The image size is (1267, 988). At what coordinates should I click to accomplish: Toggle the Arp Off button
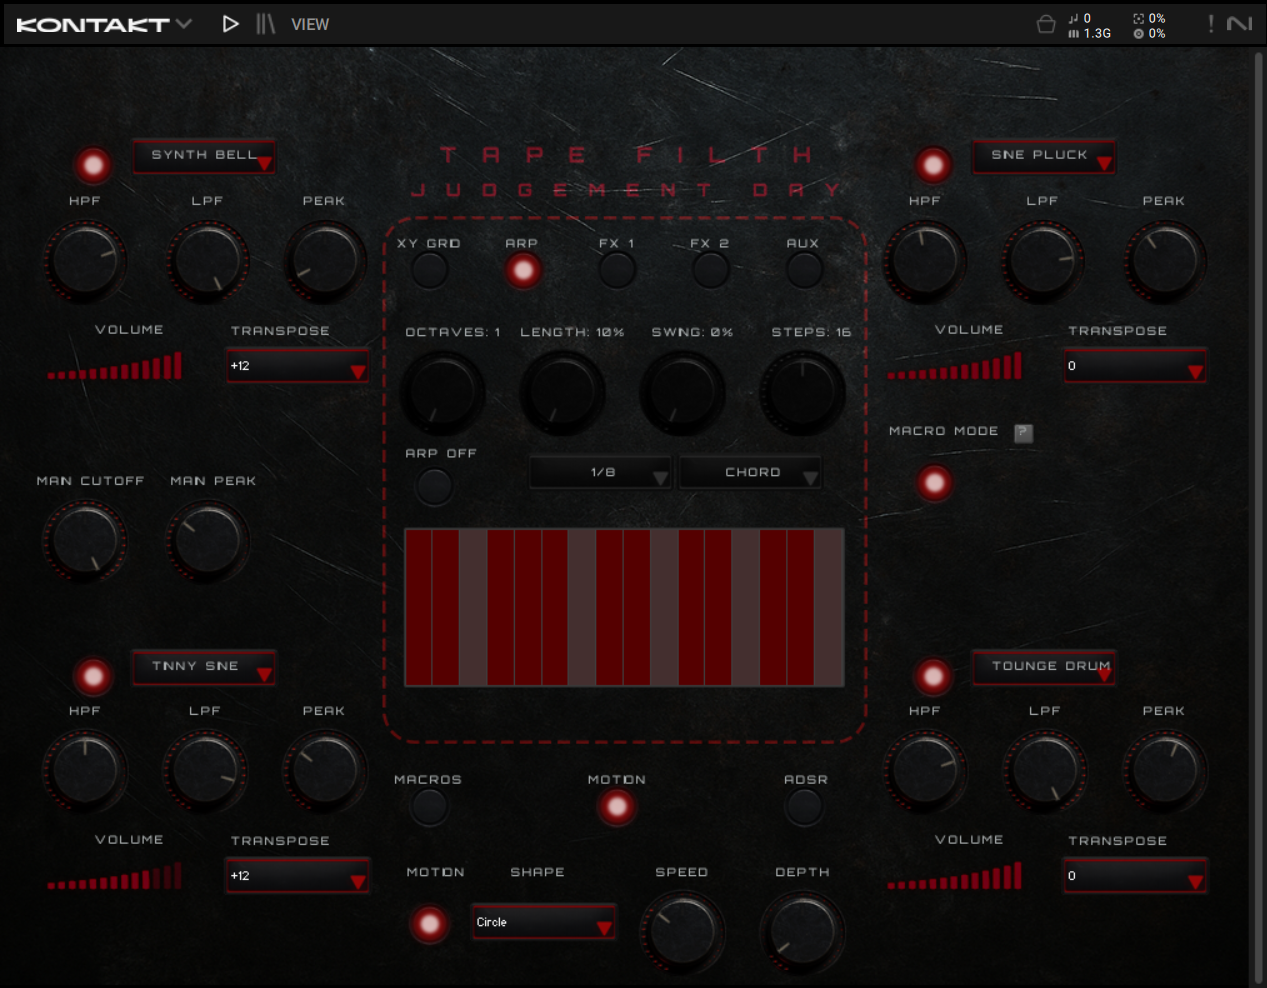click(x=433, y=486)
